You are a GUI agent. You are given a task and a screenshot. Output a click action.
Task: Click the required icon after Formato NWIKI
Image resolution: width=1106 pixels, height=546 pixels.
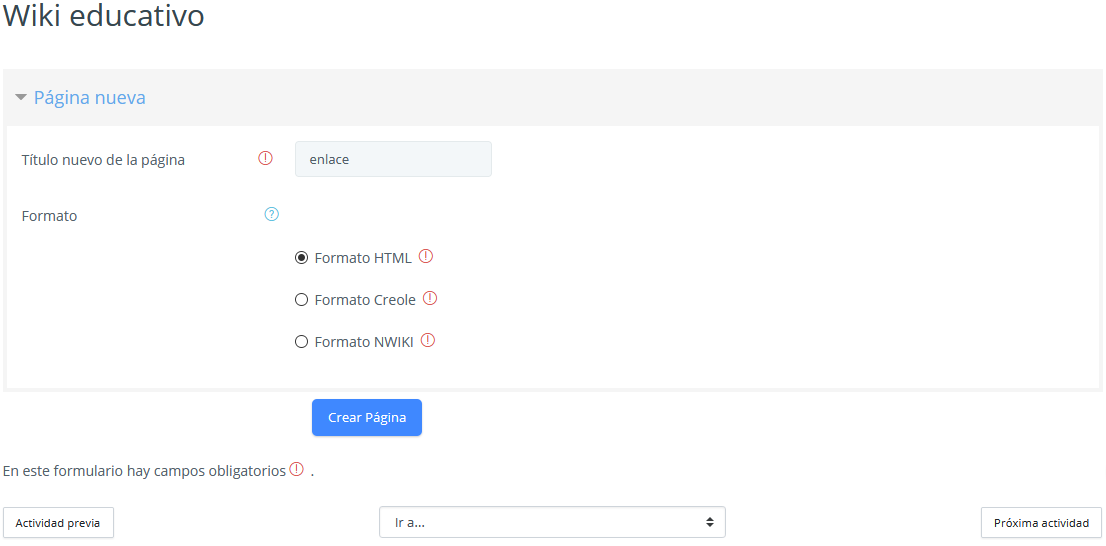pos(428,340)
